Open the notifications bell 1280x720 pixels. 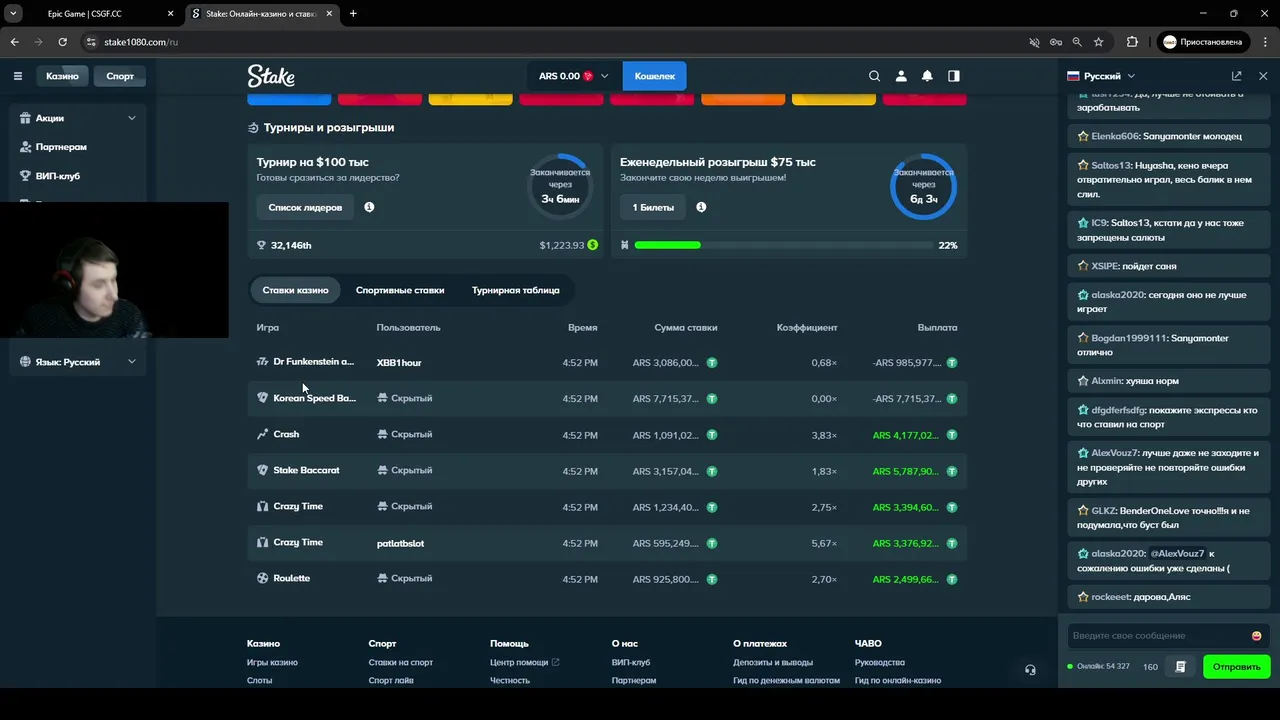927,76
